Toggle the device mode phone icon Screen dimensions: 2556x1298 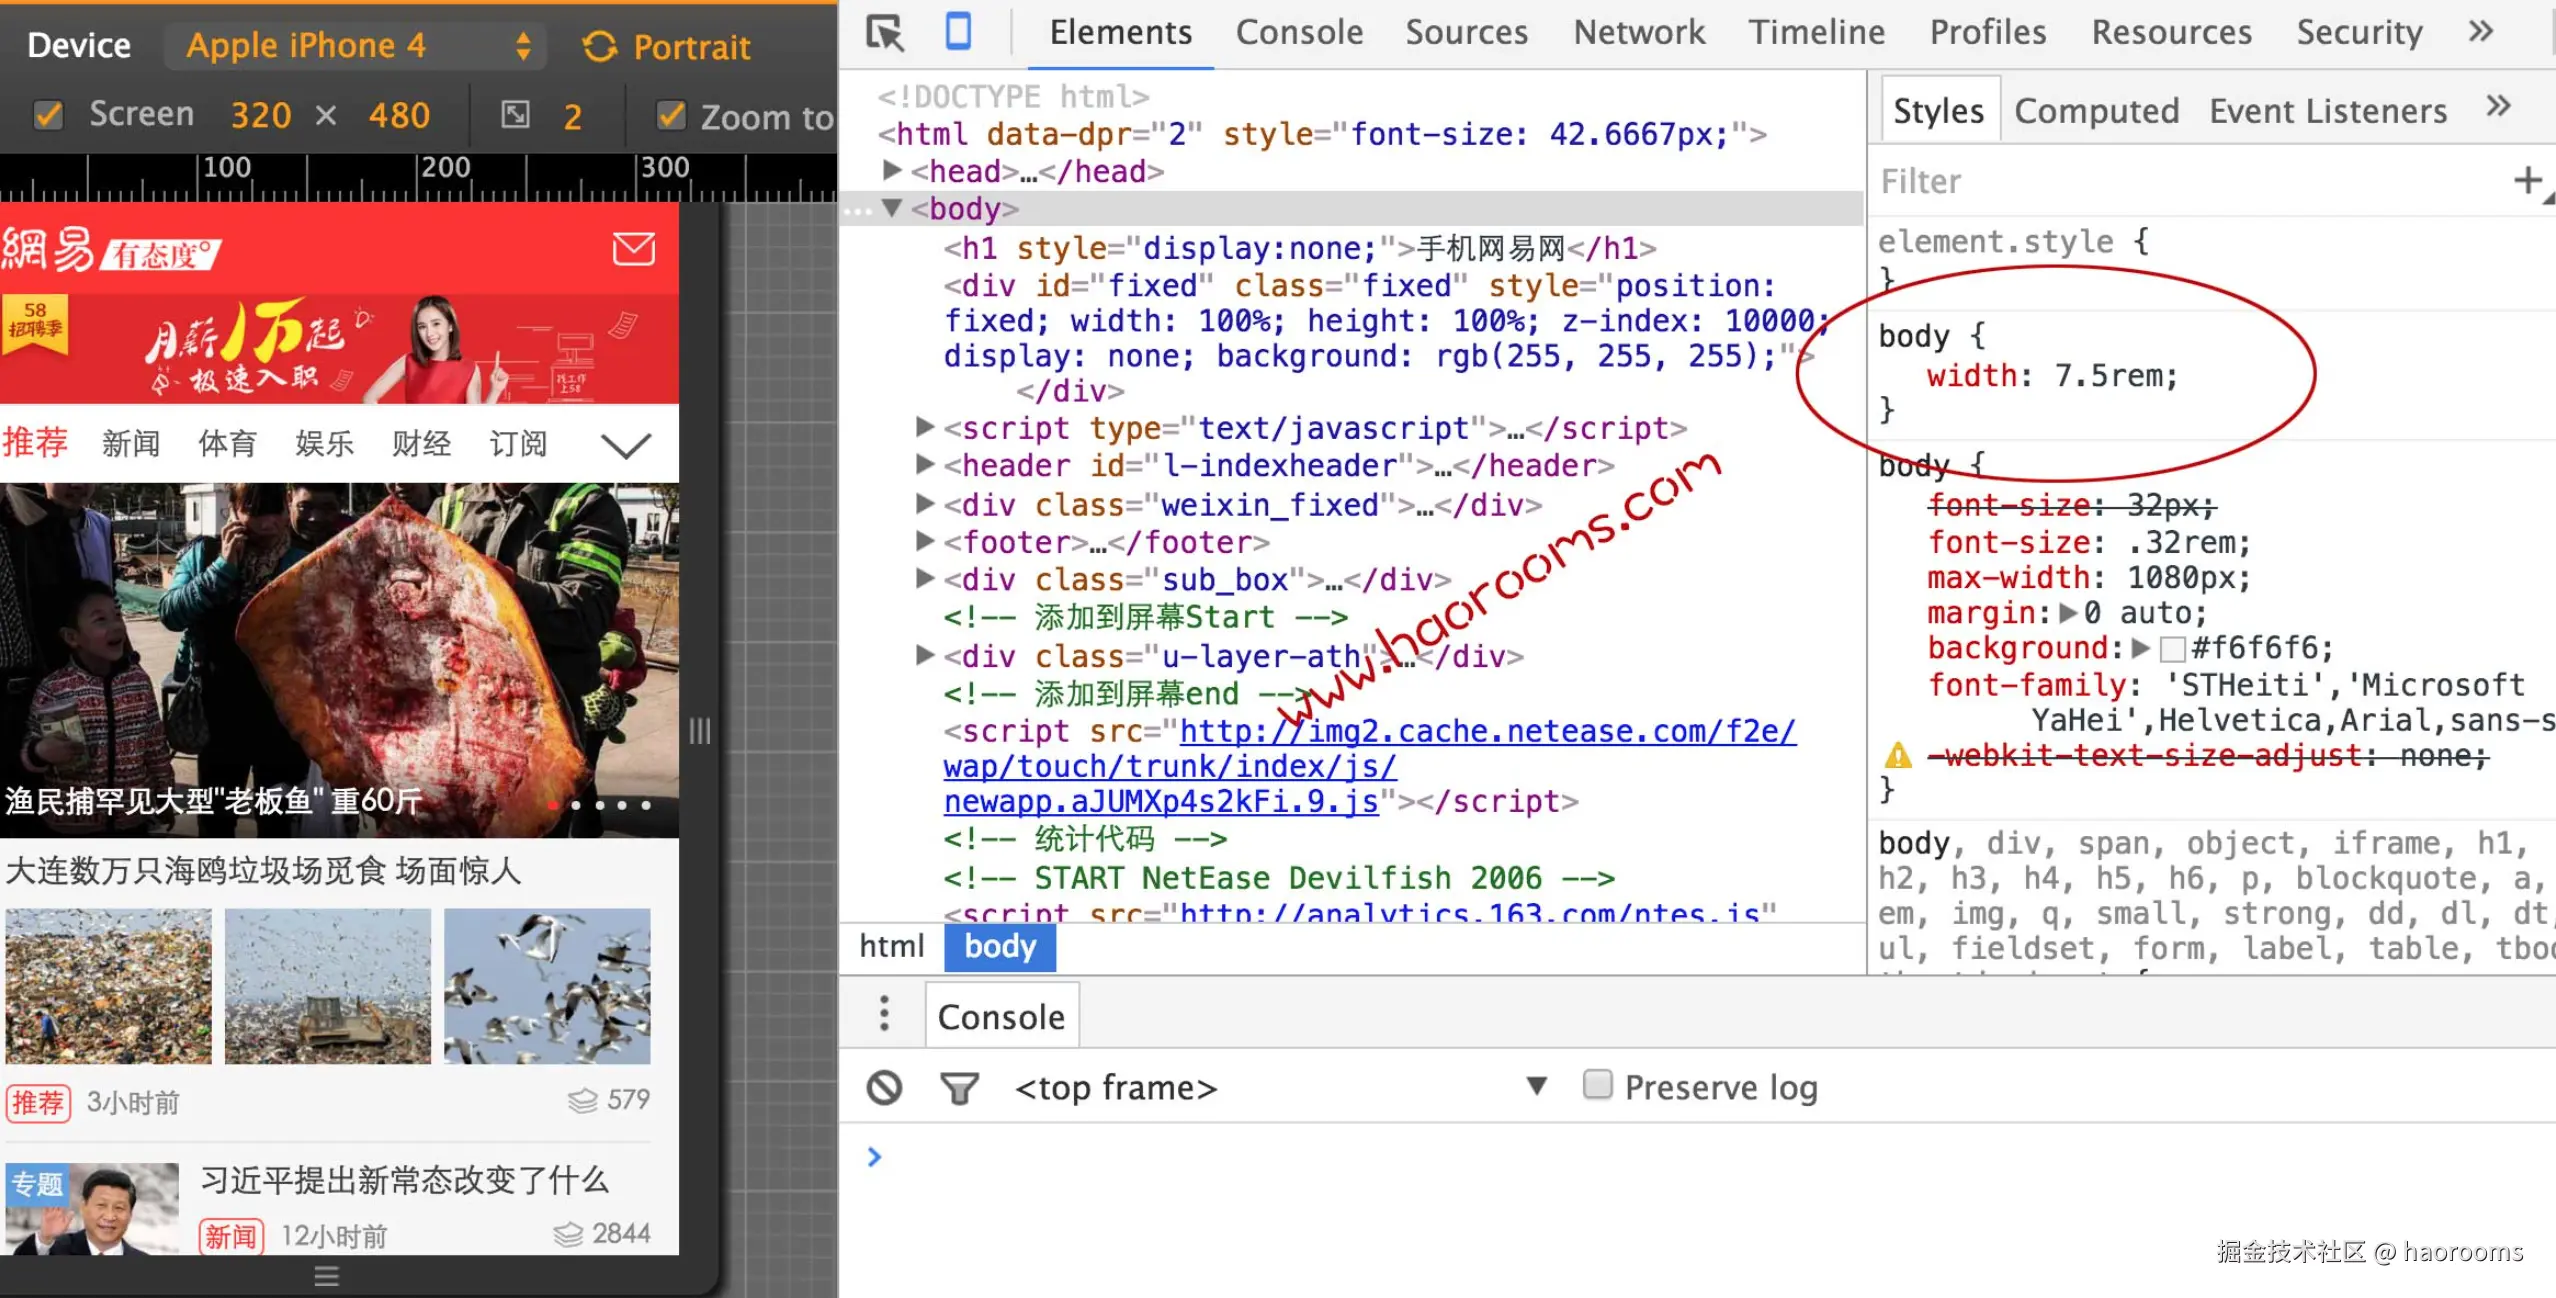[958, 31]
